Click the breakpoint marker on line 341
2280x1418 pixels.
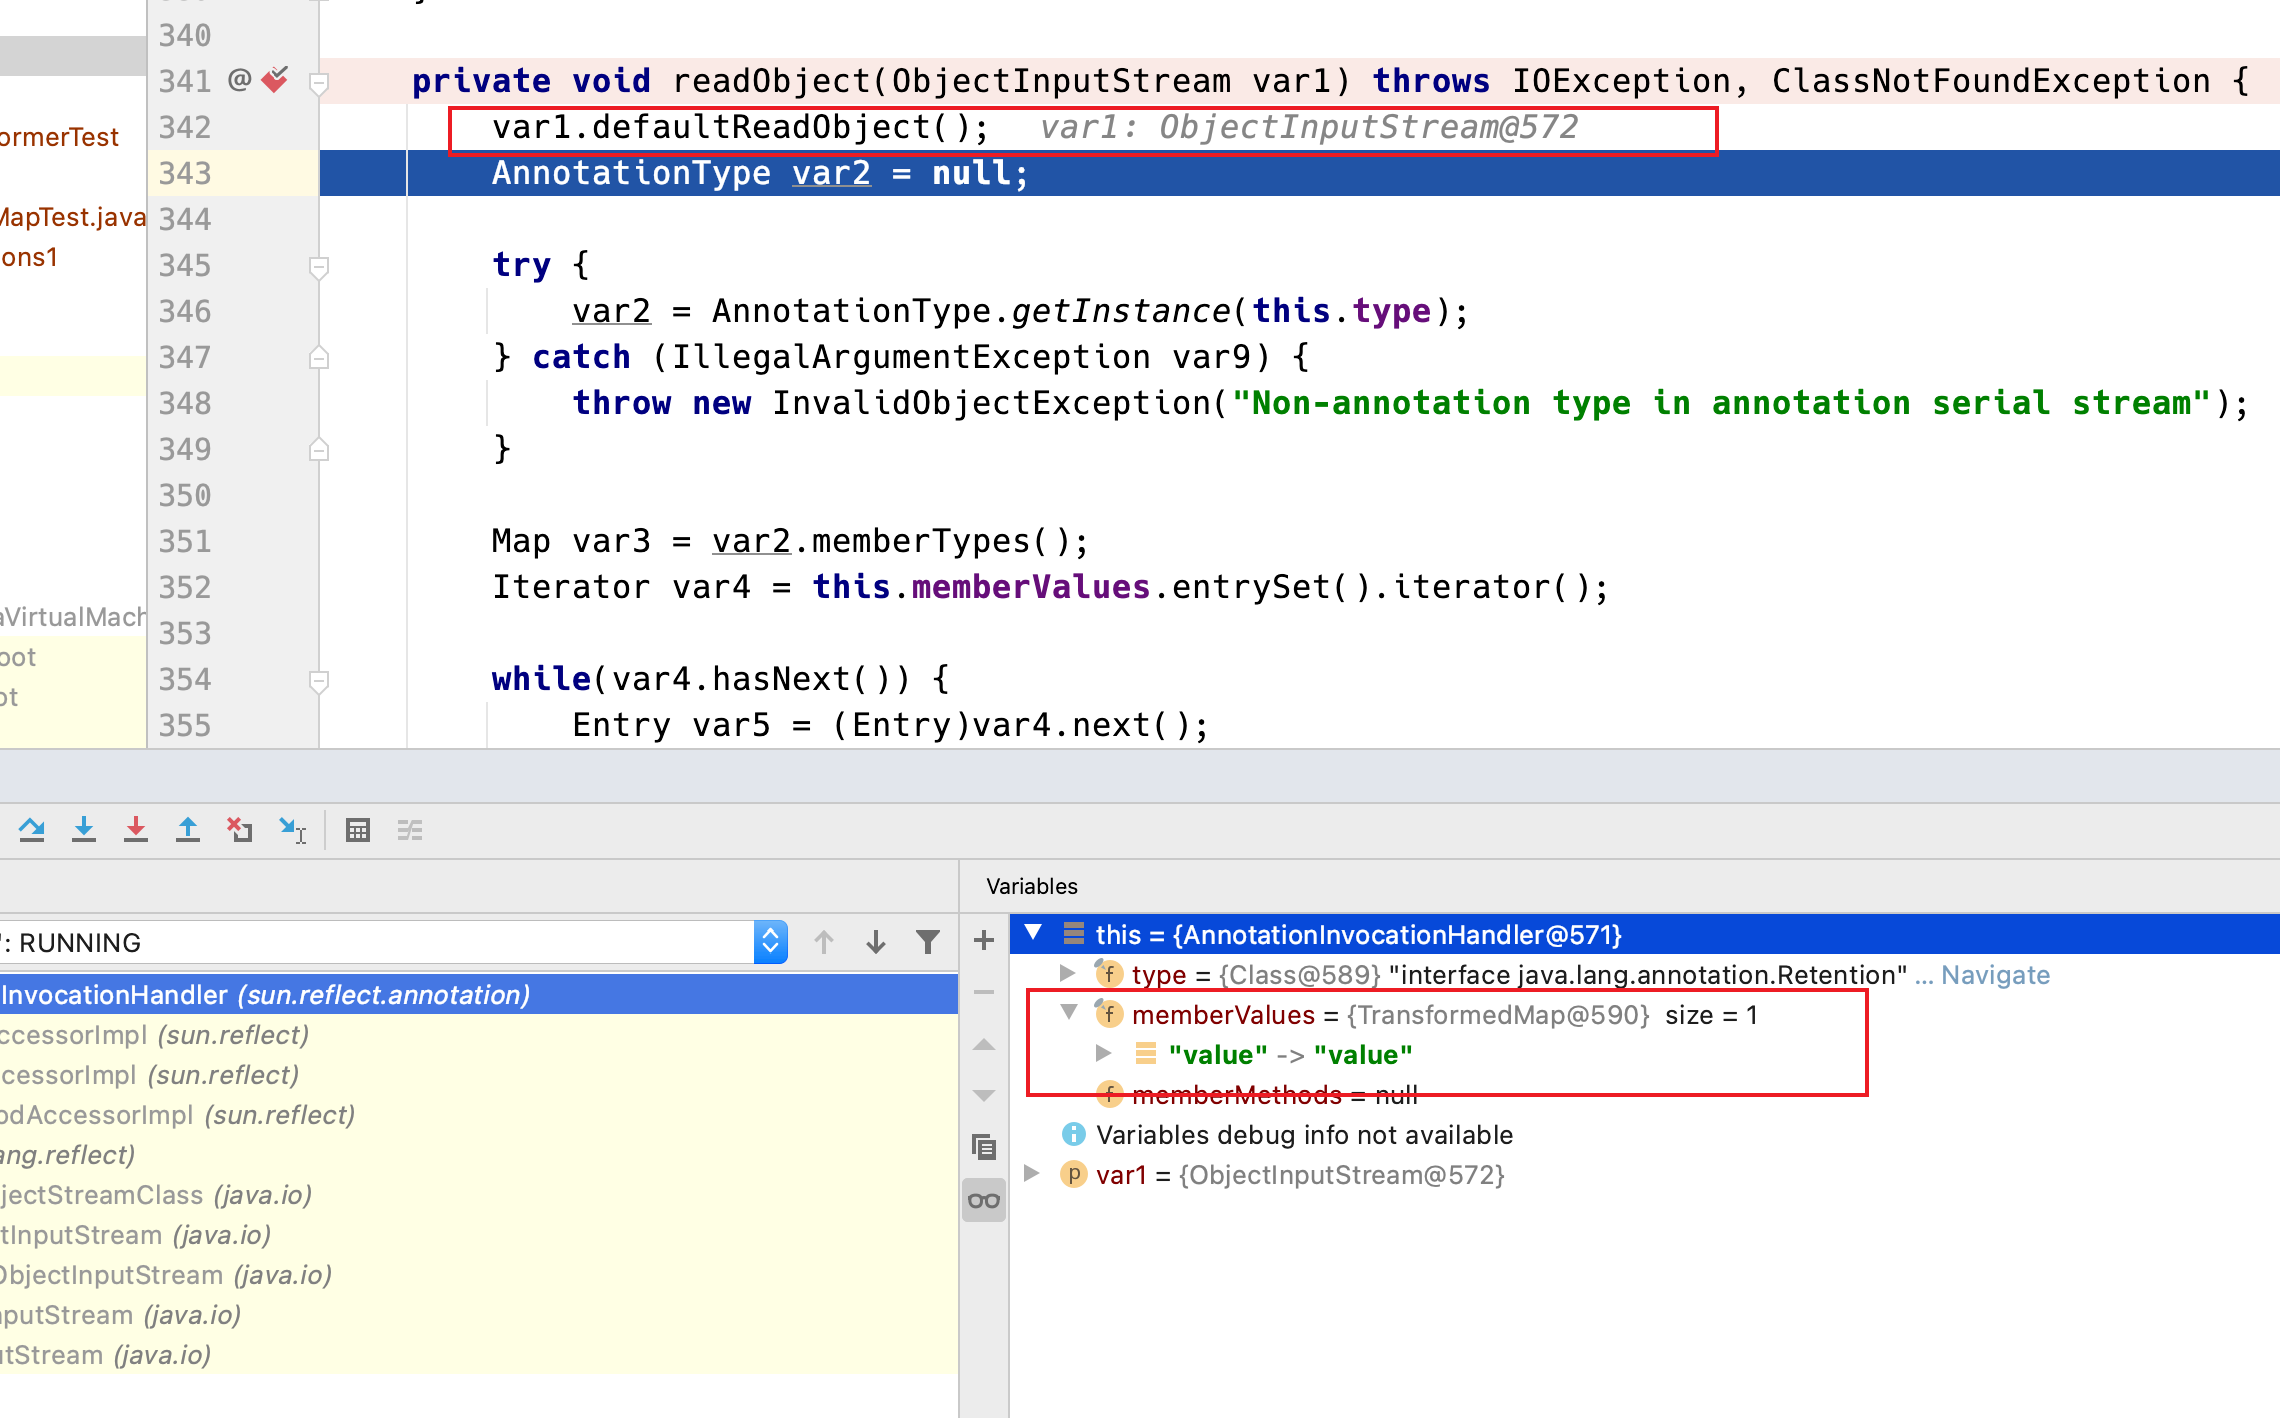tap(275, 80)
